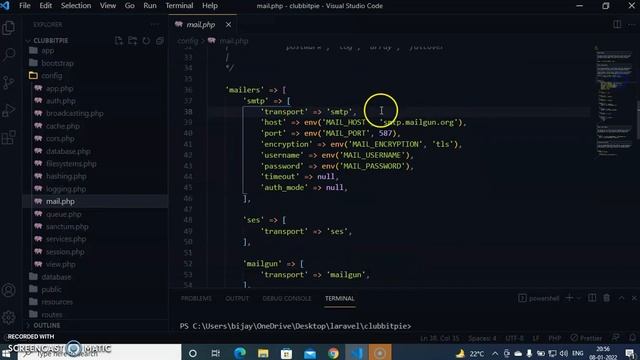Viewport: 640px width, 360px height.
Task: Switch to the OUTPUT panel tab
Action: pos(237,298)
